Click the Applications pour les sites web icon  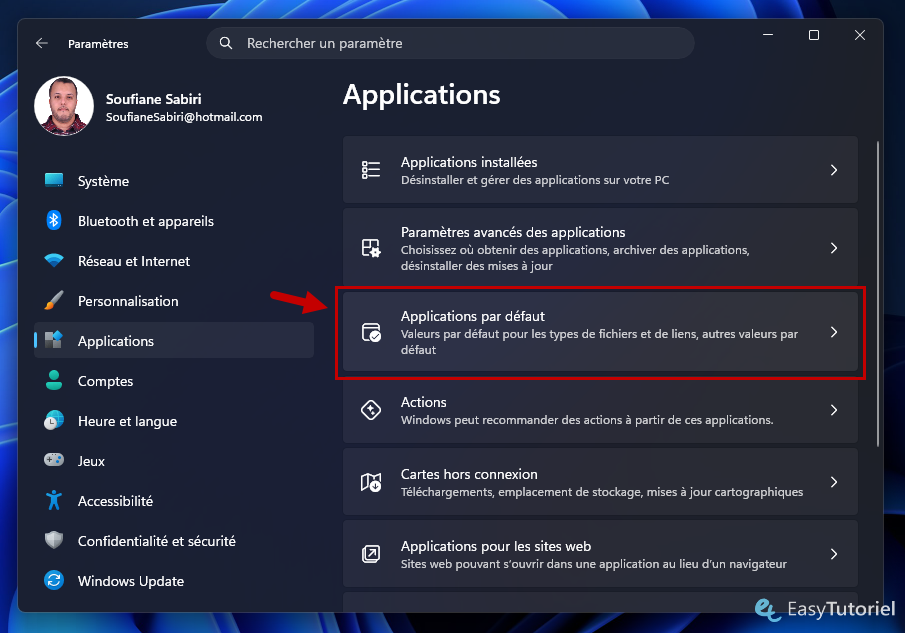point(371,554)
